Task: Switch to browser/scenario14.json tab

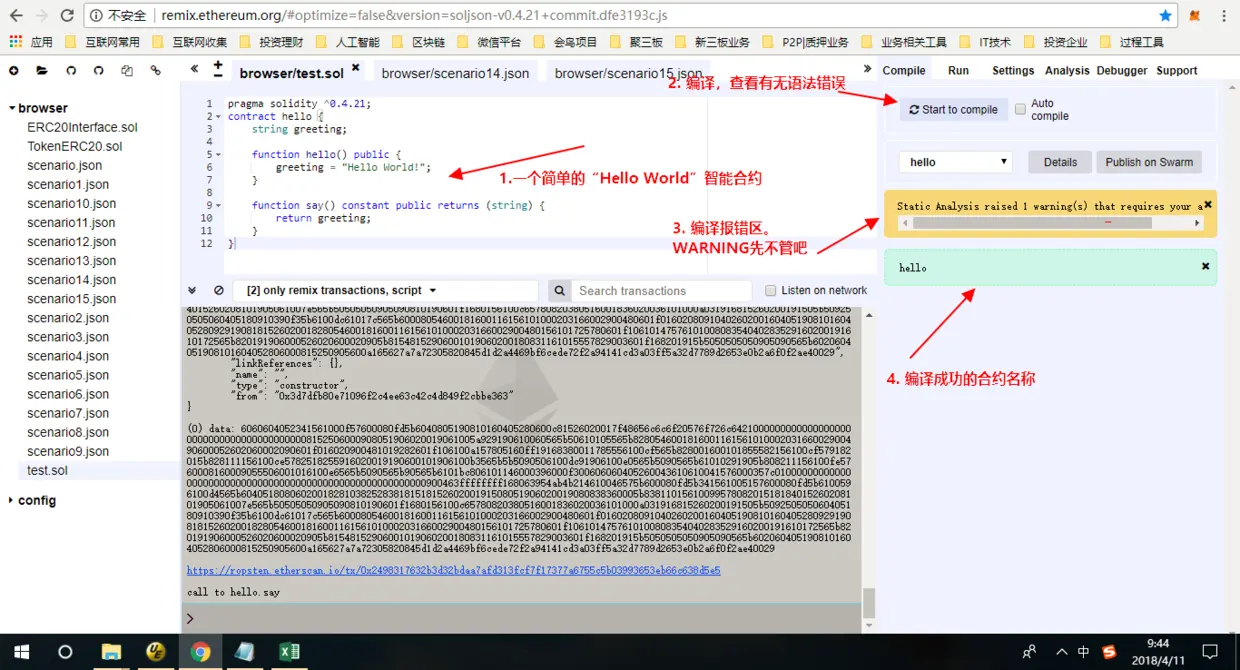Action: tap(455, 74)
